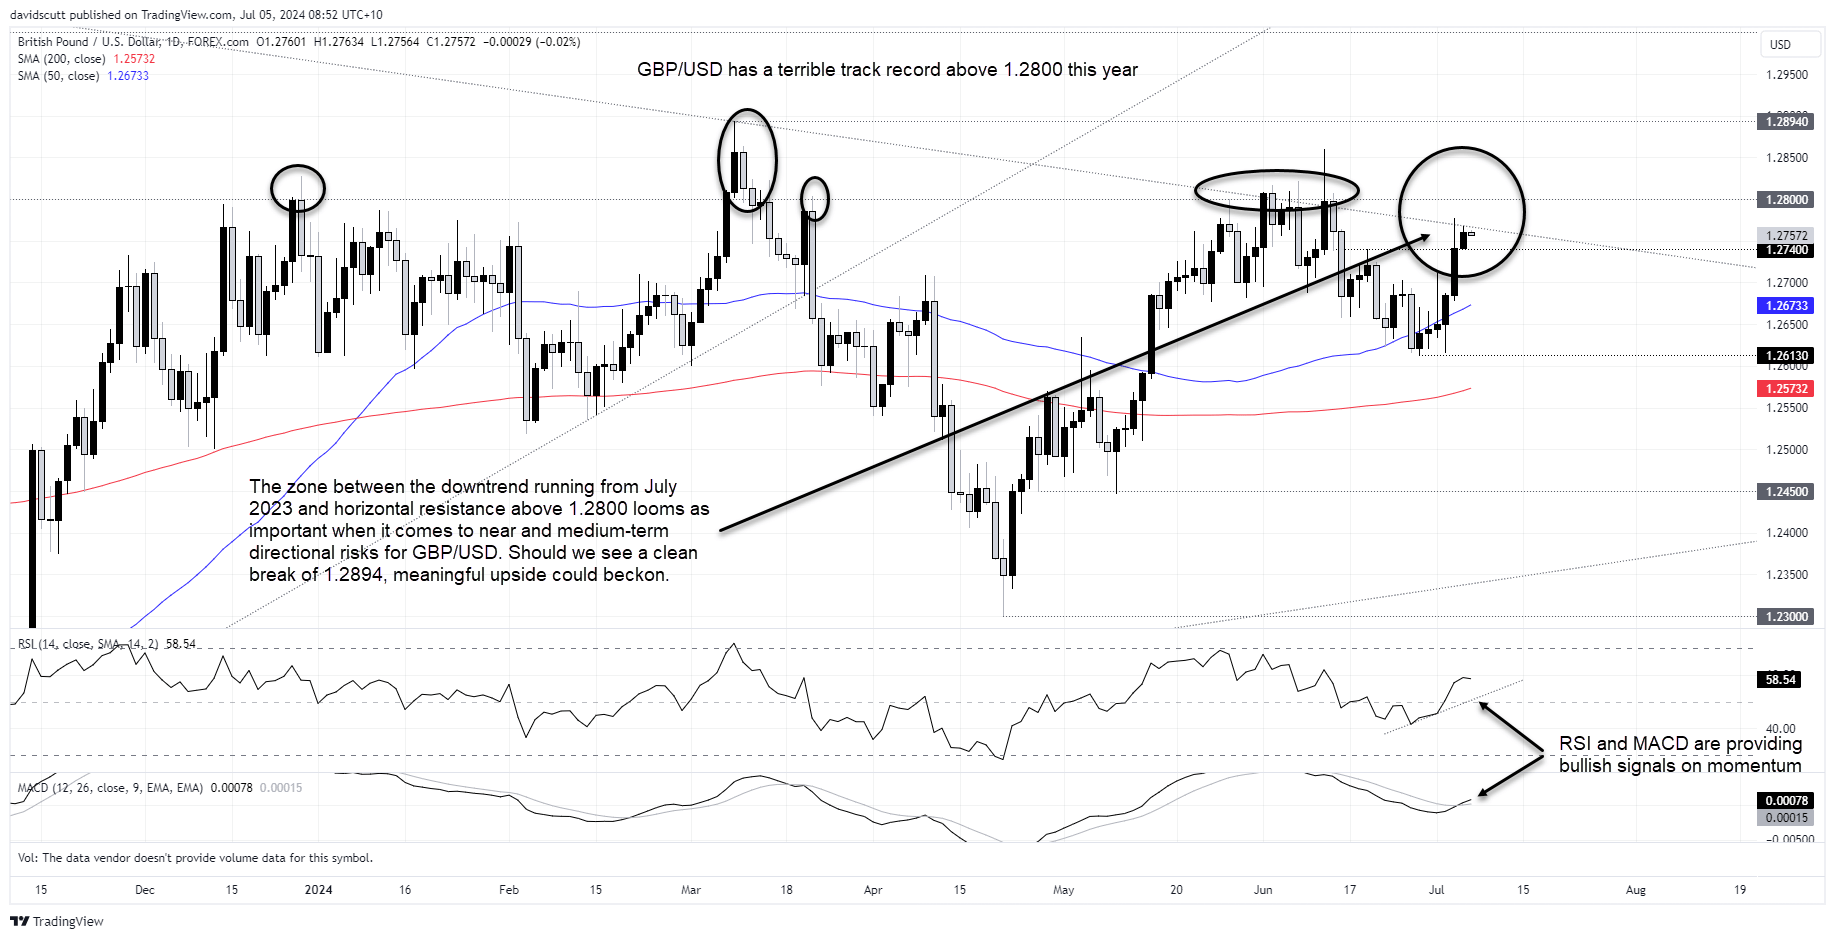Click the British Pound / U.S. Dollar symbol title
This screenshot has height=939, width=1835.
click(133, 42)
